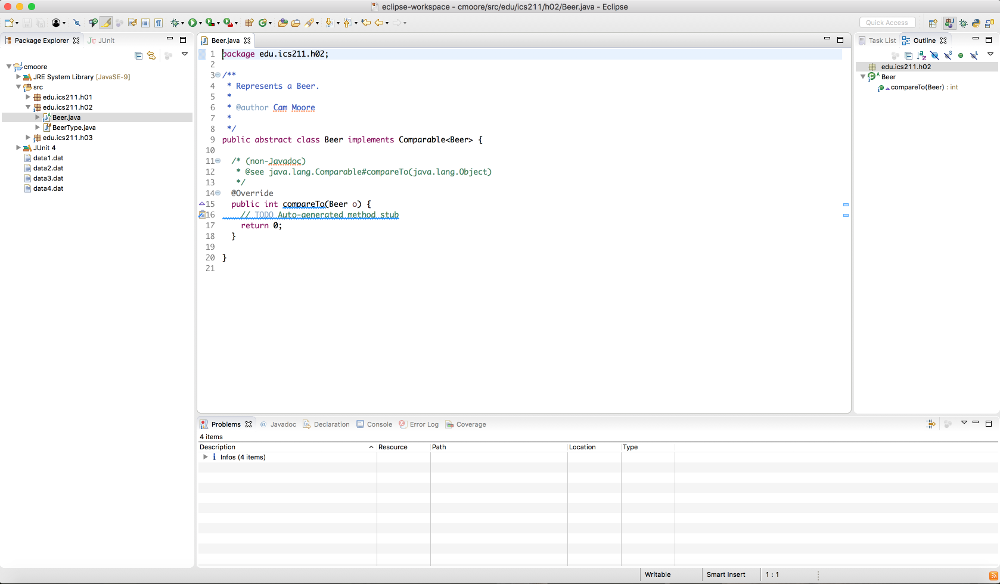Click the green Run button in toolbar

(192, 22)
